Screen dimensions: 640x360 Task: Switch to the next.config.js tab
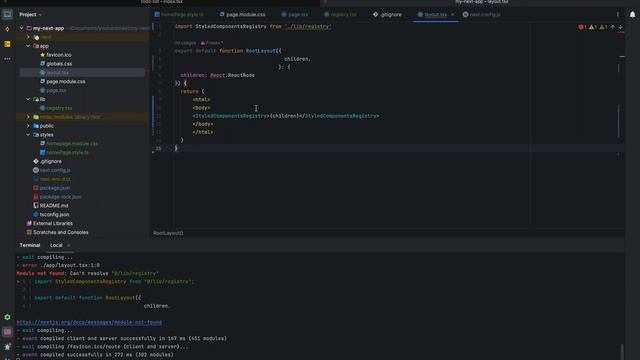click(482, 15)
